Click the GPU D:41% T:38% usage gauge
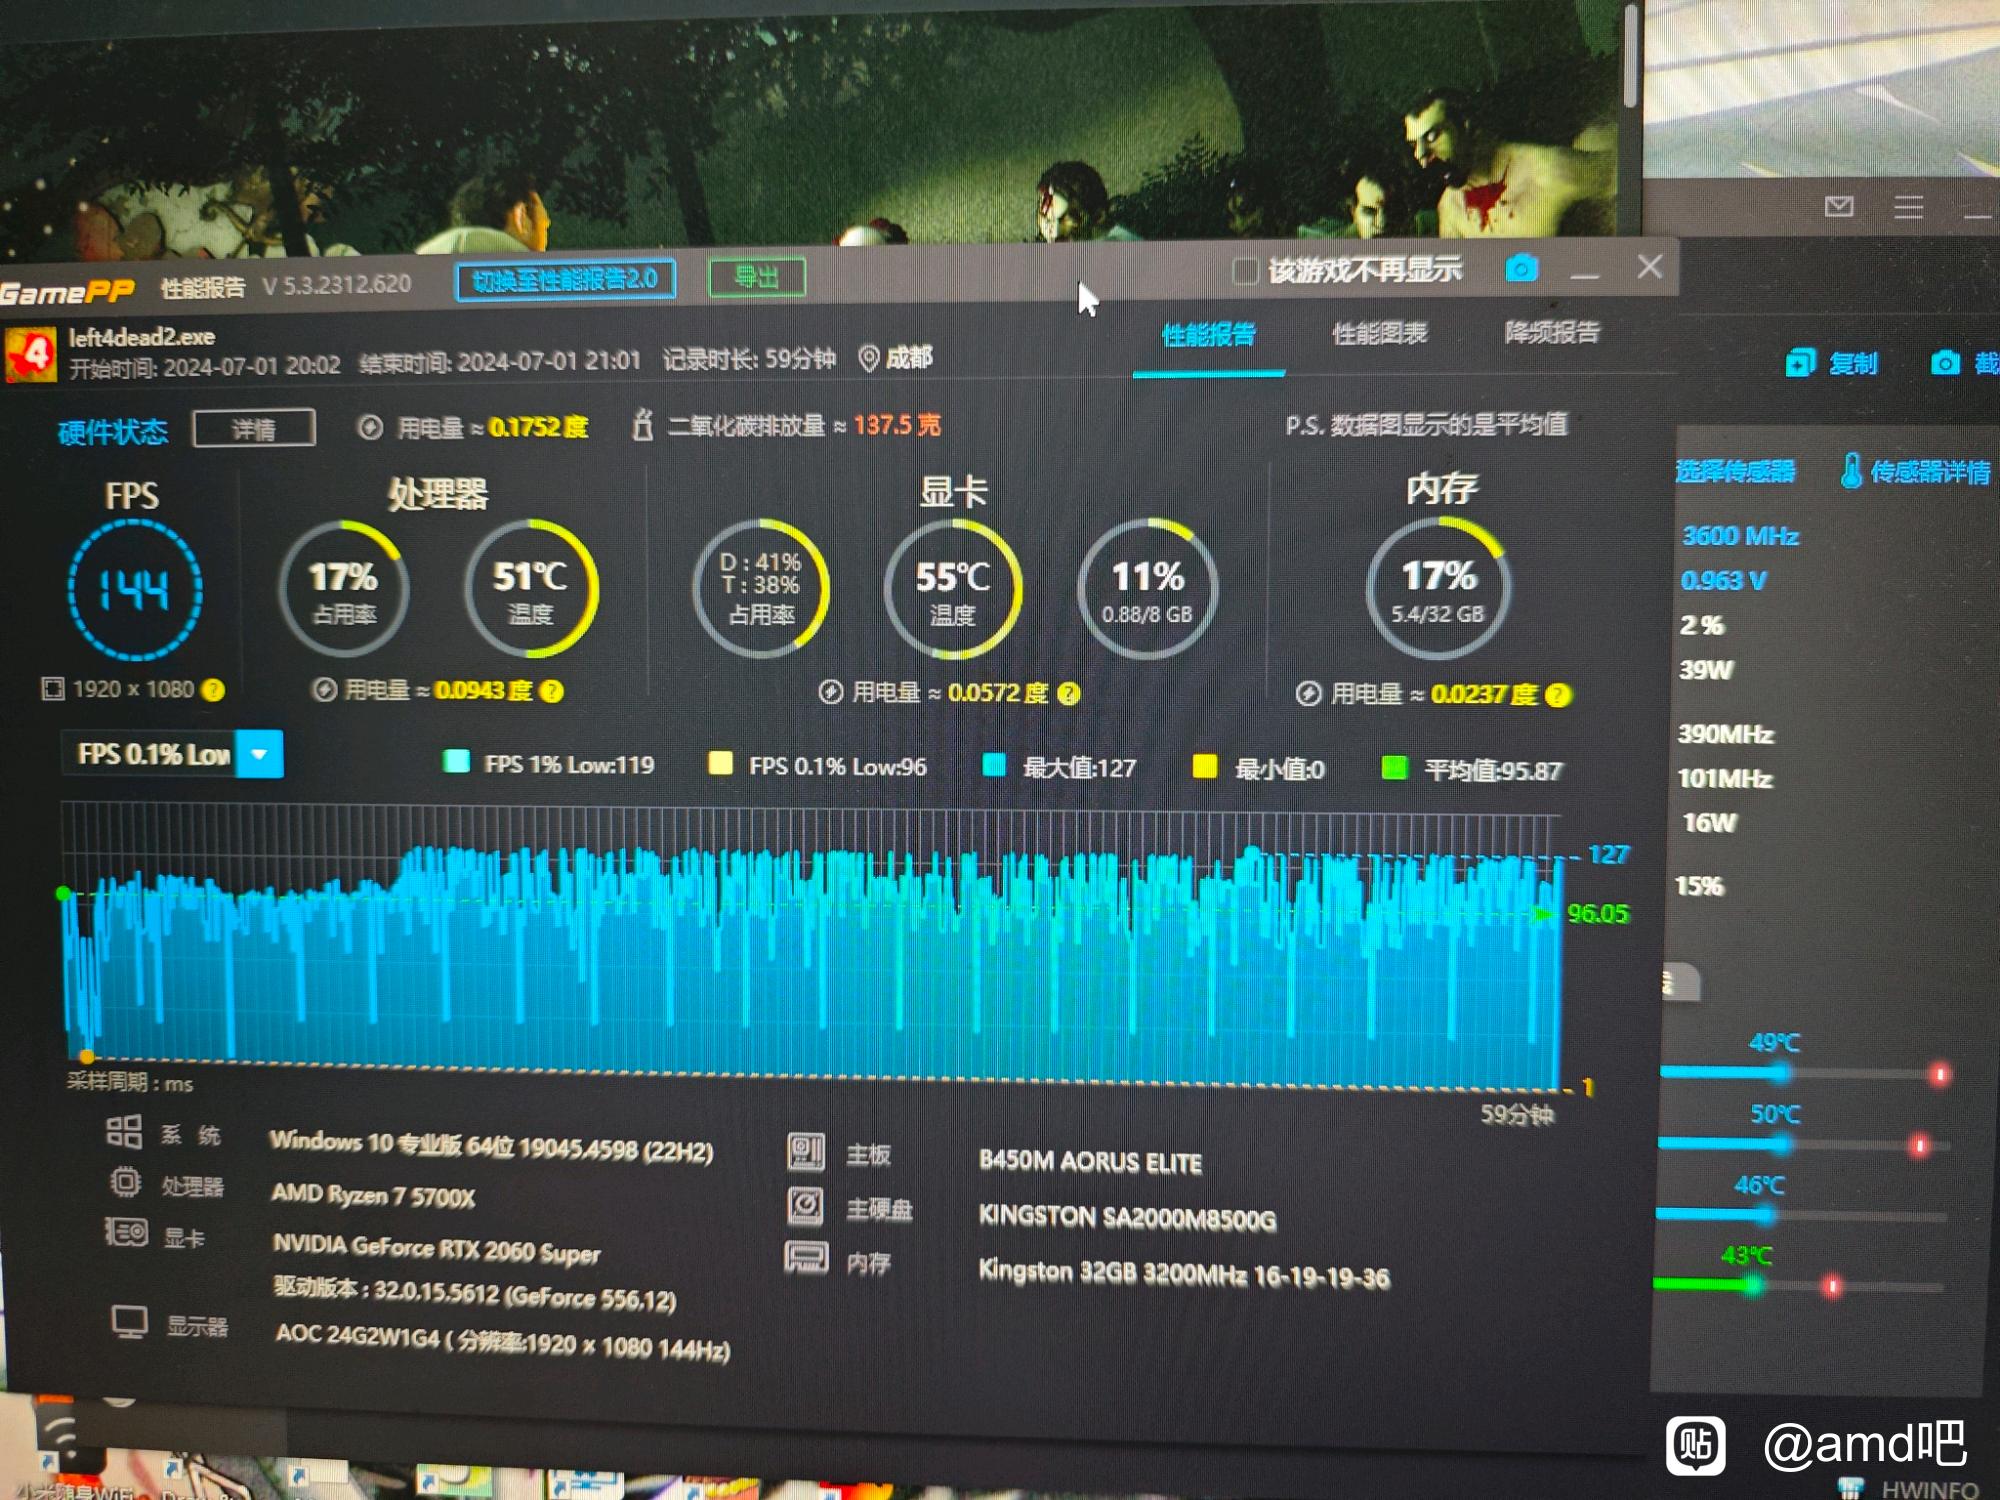 (x=761, y=589)
